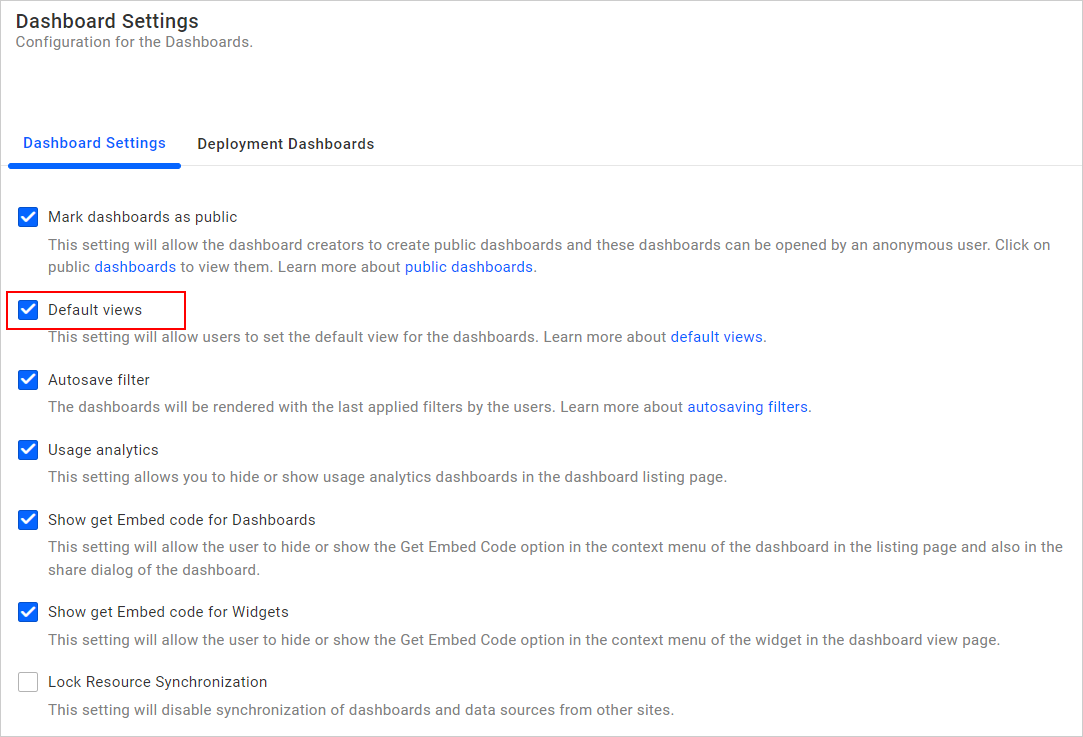The image size is (1083, 737).
Task: Disable the "Default views" setting
Action: [x=28, y=310]
